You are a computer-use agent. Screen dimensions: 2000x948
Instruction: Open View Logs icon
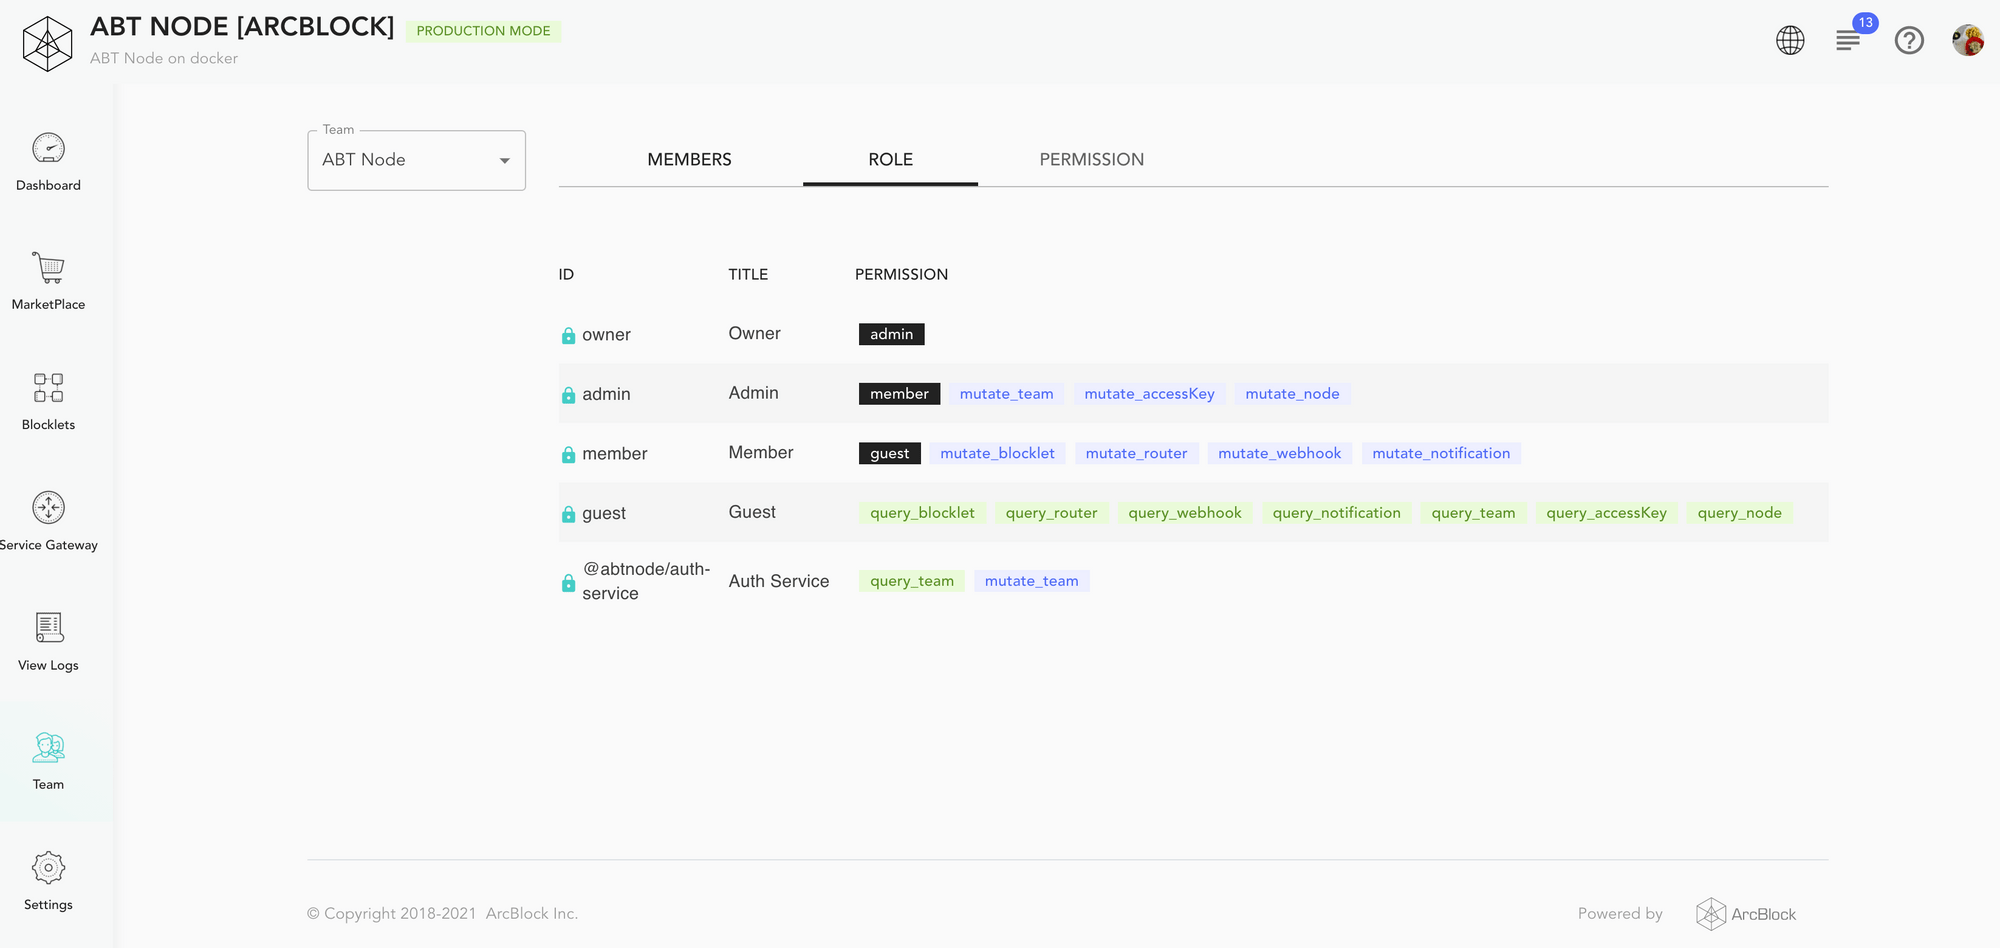tap(48, 628)
